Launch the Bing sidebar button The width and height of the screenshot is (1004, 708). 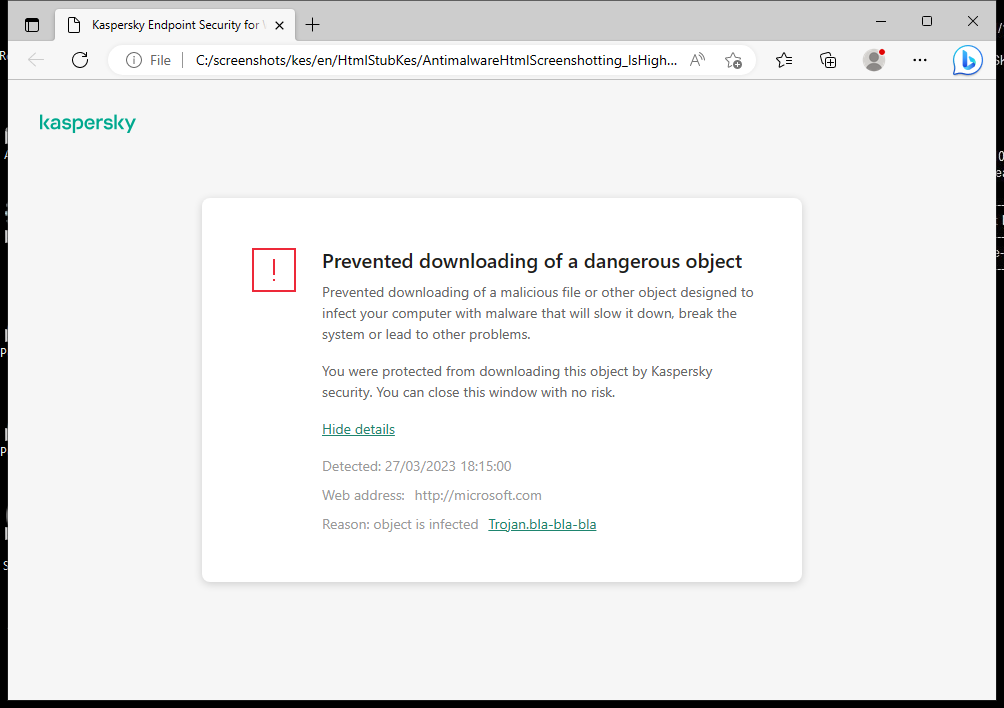pyautogui.click(x=967, y=60)
